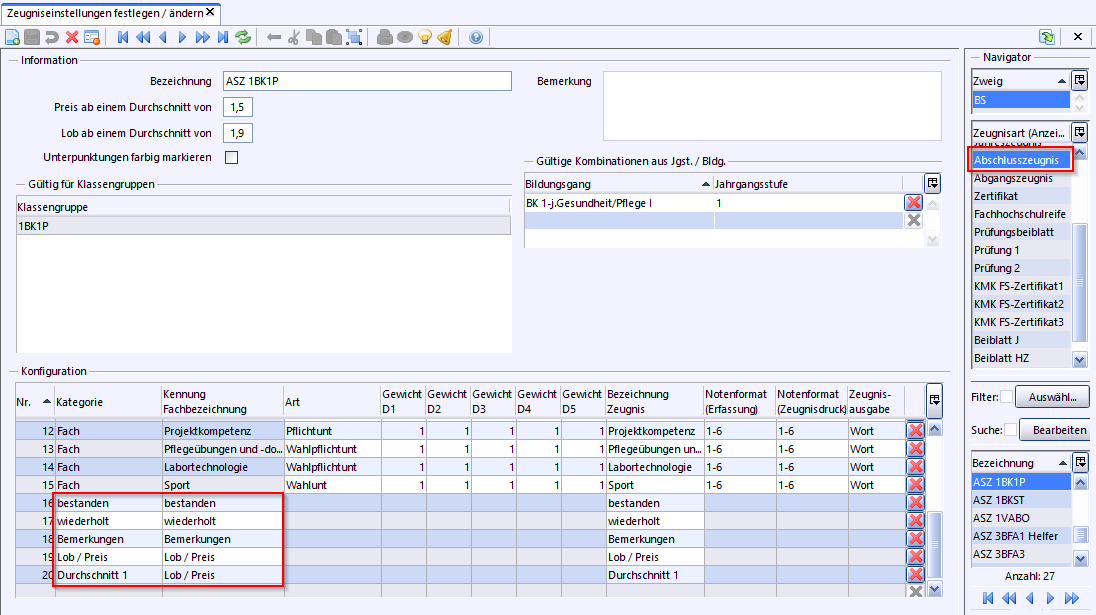The width and height of the screenshot is (1096, 615).
Task: Jump to first record using toolbar arrow
Action: click(123, 37)
